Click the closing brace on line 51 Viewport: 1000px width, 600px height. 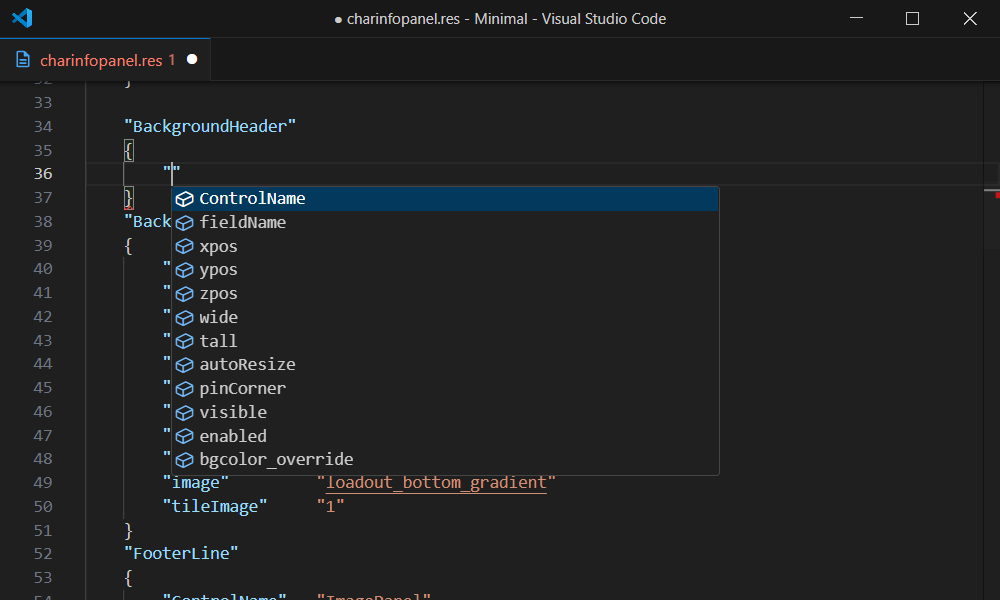click(x=128, y=530)
